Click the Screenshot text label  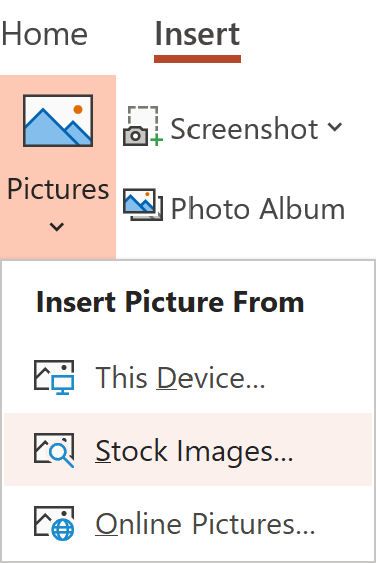click(244, 129)
